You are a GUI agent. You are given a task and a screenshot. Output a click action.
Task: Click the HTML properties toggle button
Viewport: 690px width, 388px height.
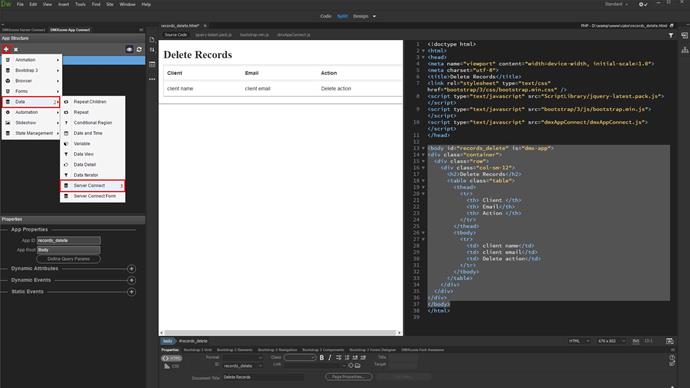click(172, 358)
